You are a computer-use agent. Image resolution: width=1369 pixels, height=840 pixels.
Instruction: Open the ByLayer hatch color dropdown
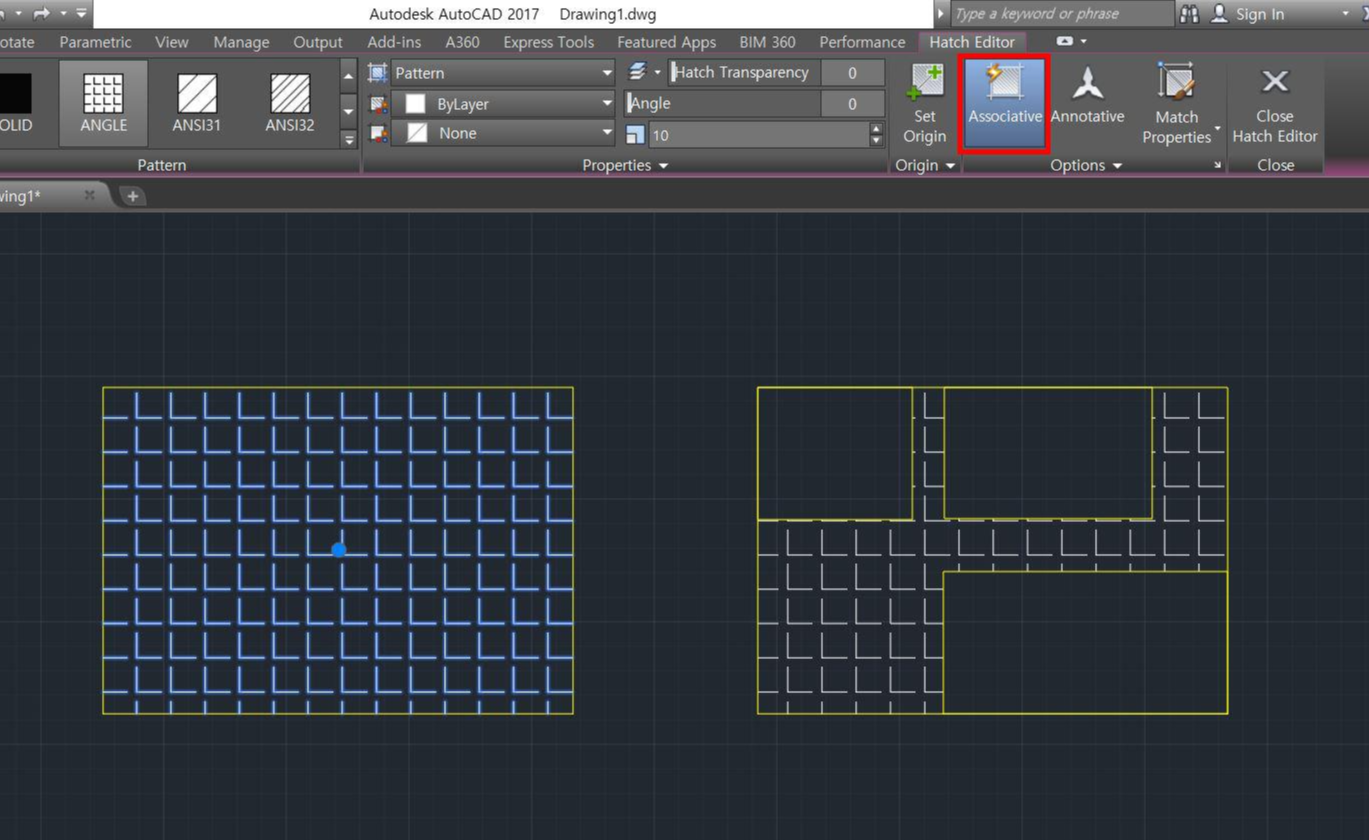503,103
